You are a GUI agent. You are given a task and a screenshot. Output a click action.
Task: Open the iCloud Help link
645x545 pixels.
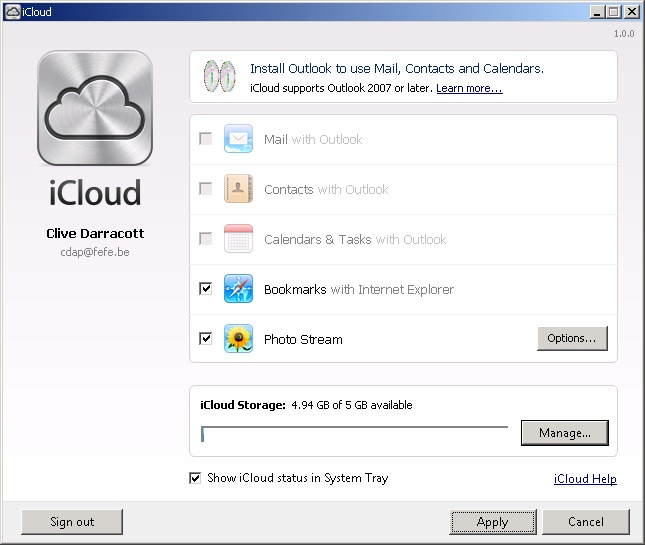pyautogui.click(x=585, y=479)
